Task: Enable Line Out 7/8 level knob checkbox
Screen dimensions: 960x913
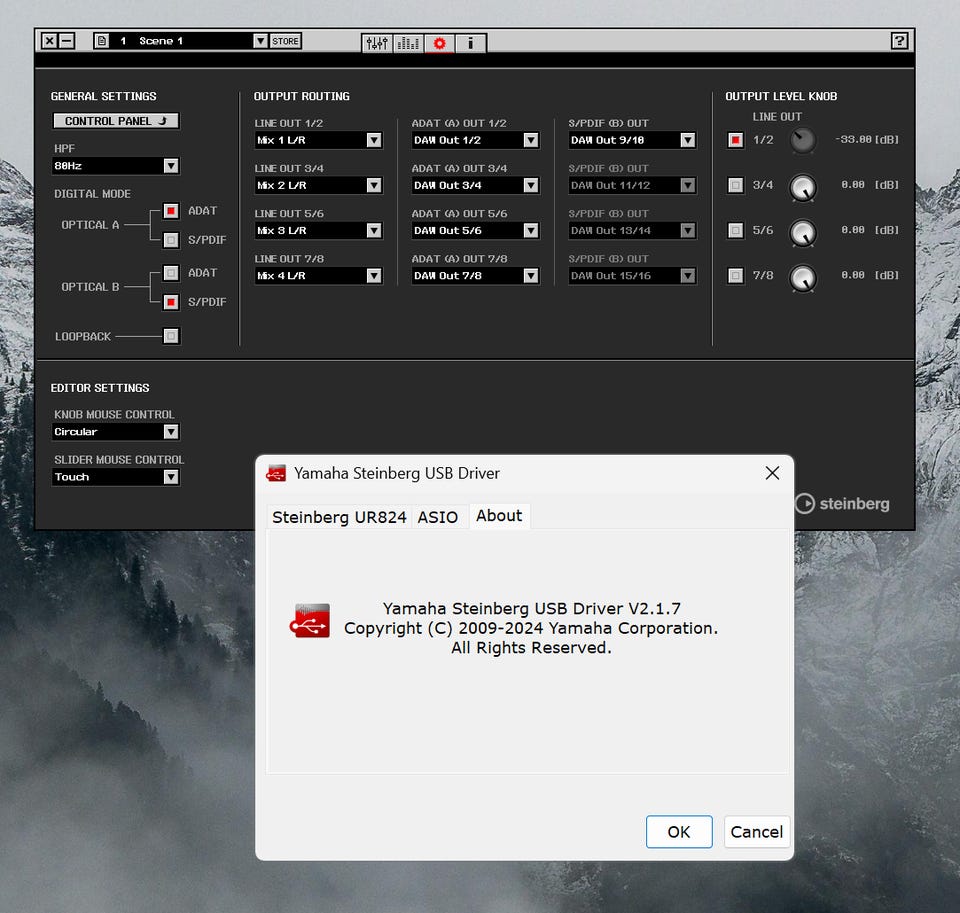Action: (736, 276)
